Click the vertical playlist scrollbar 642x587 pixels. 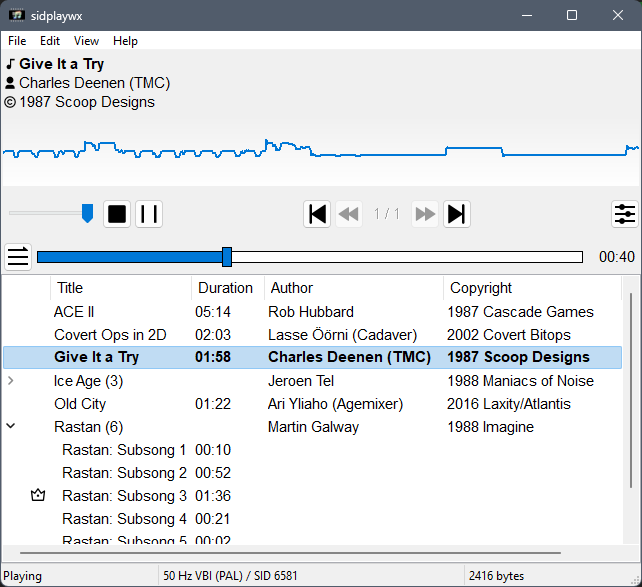pyautogui.click(x=631, y=390)
